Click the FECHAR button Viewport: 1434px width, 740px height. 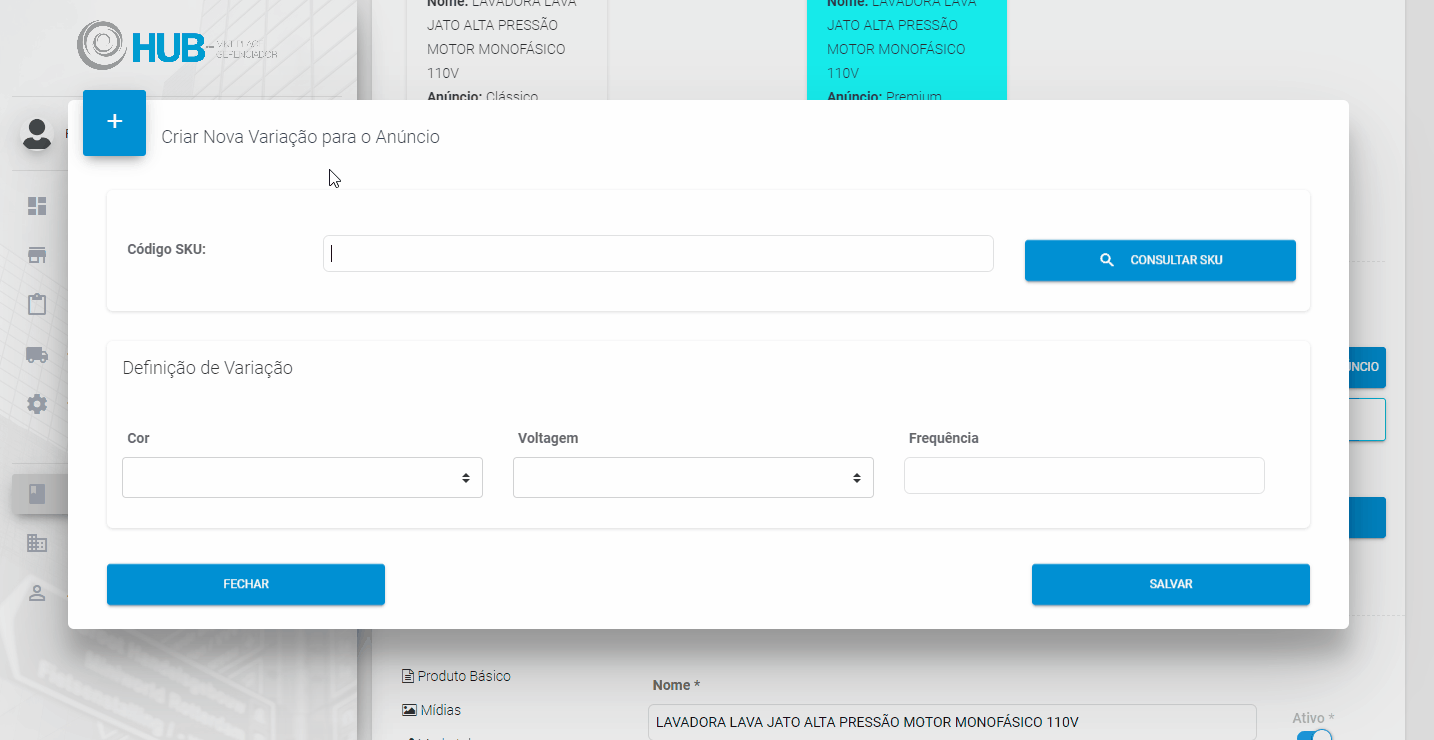pos(246,584)
